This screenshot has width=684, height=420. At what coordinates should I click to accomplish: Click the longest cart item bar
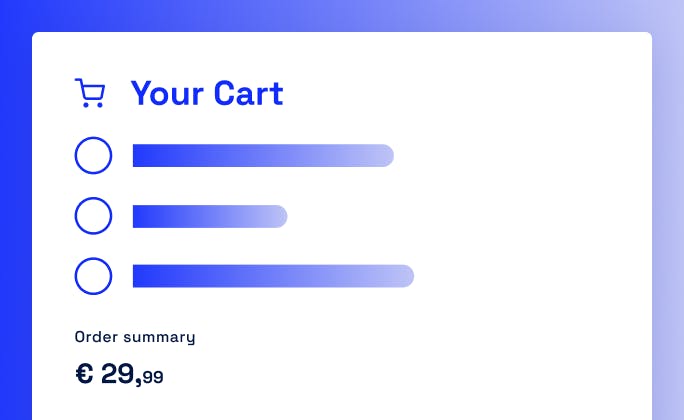(273, 276)
